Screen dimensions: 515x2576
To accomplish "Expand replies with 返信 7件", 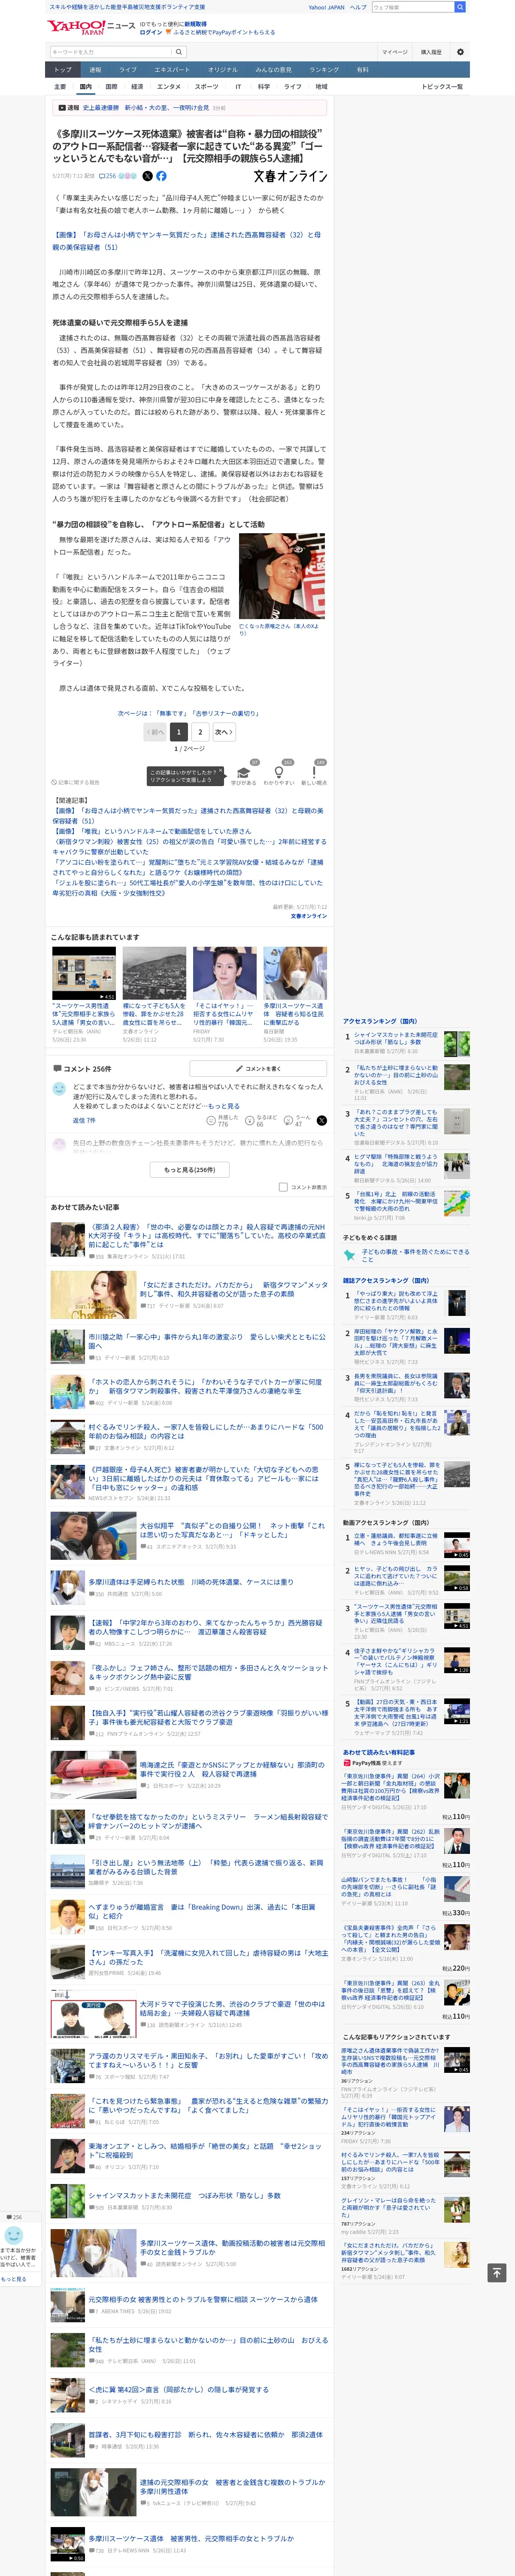I will pos(84,1121).
